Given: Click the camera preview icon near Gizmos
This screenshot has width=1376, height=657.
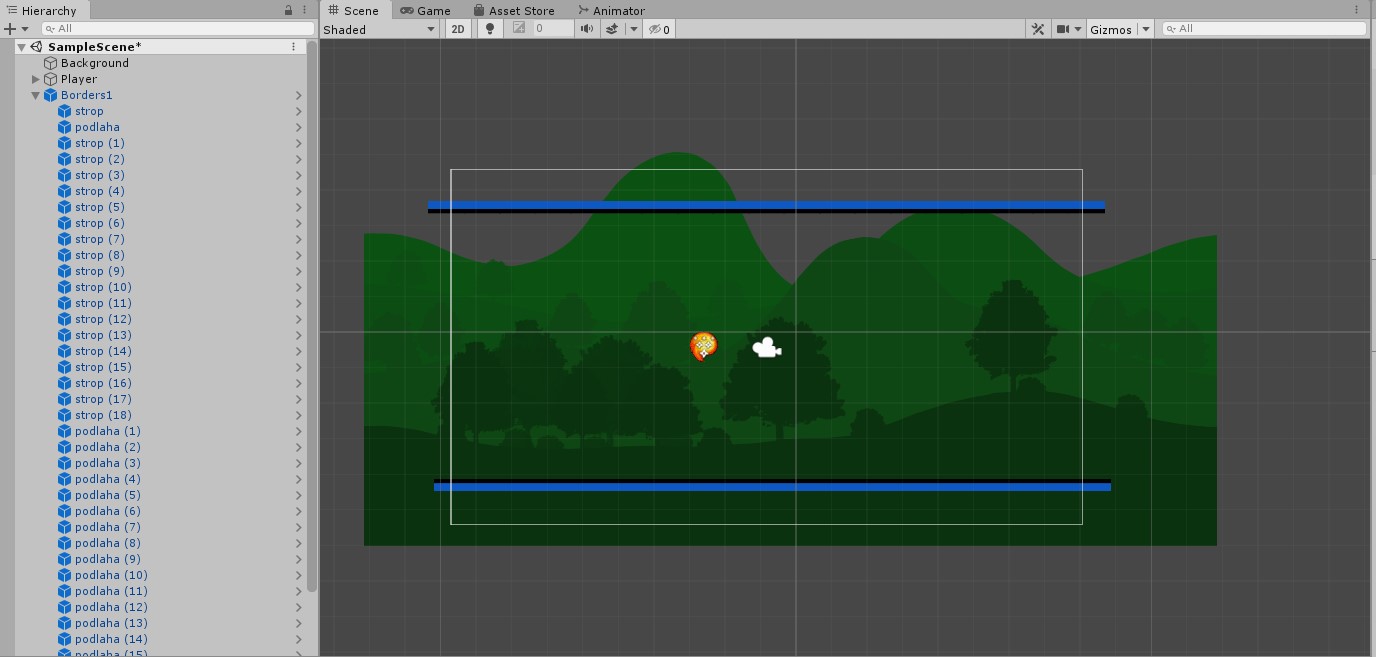Looking at the screenshot, I should coord(1062,29).
